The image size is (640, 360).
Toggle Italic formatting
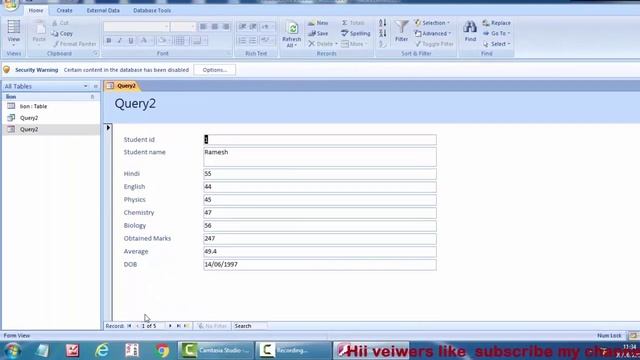point(120,40)
